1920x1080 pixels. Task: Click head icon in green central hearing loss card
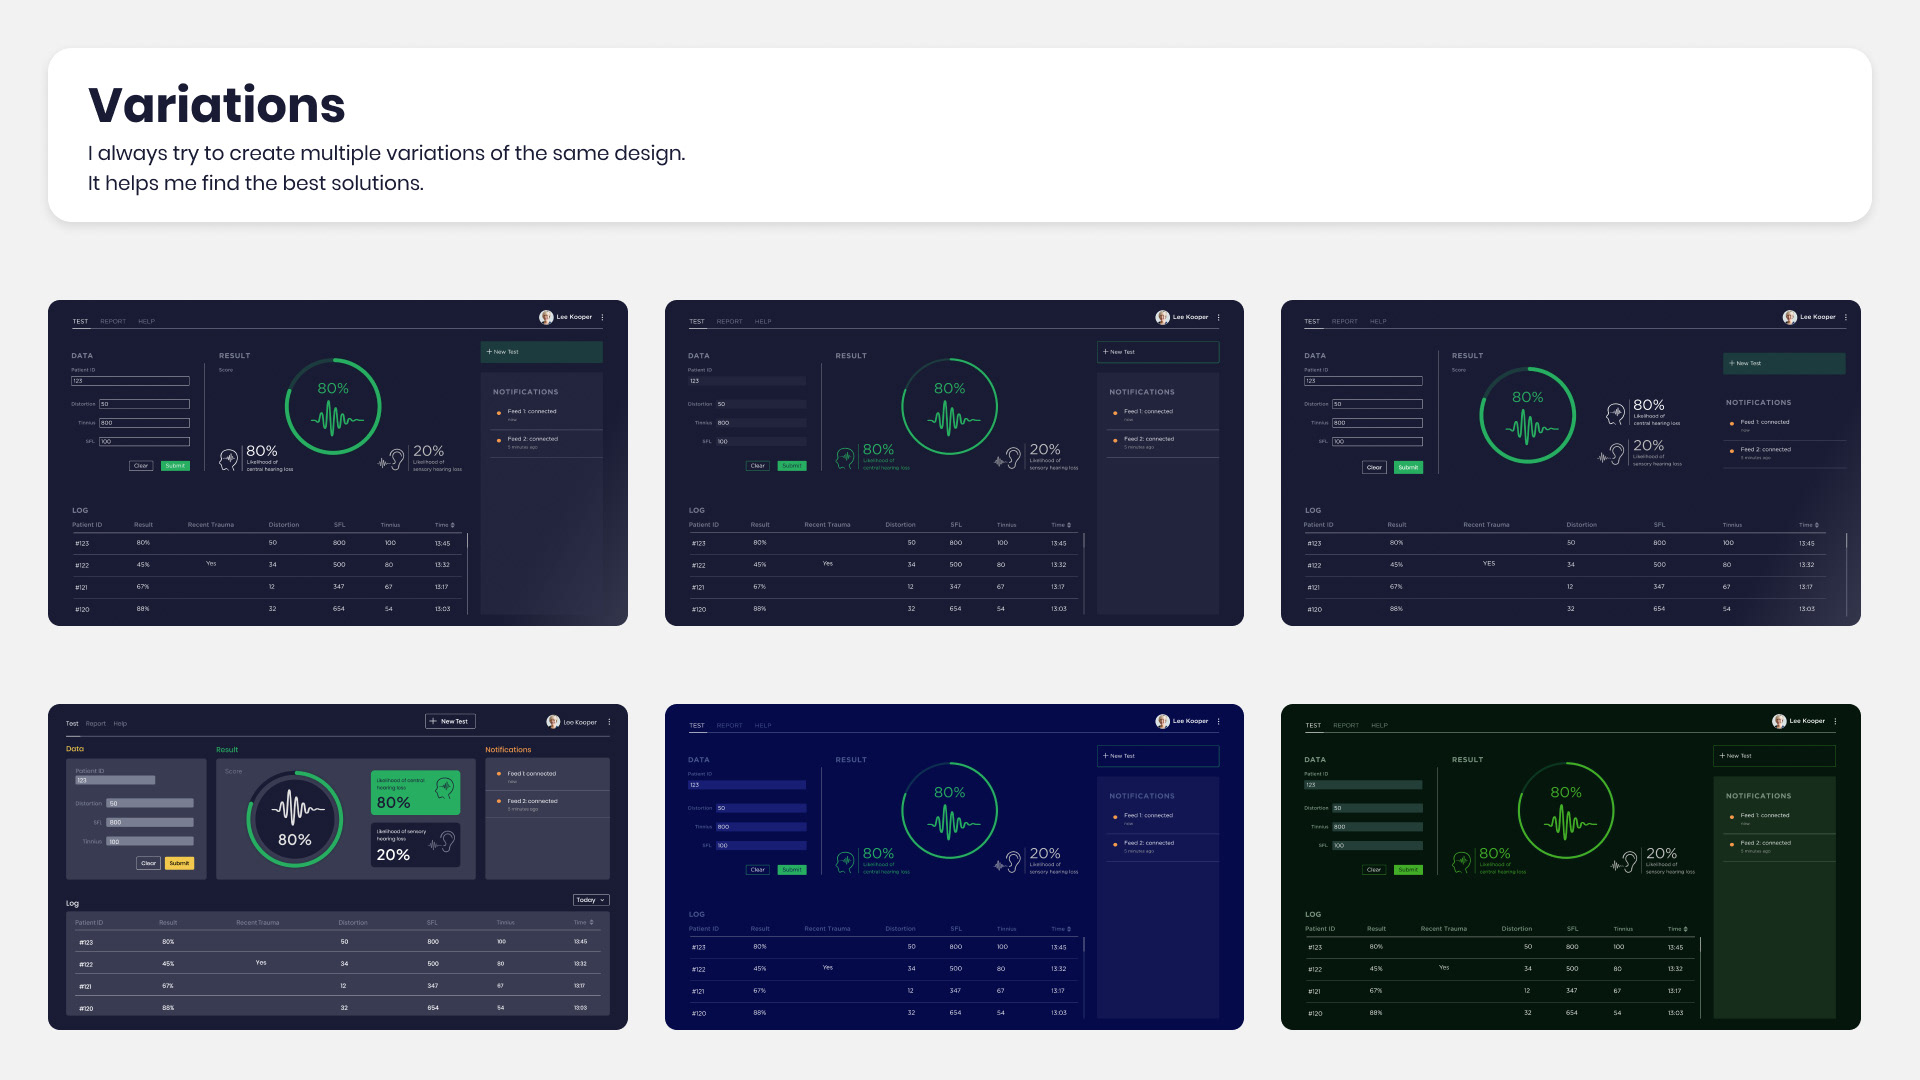tap(445, 789)
